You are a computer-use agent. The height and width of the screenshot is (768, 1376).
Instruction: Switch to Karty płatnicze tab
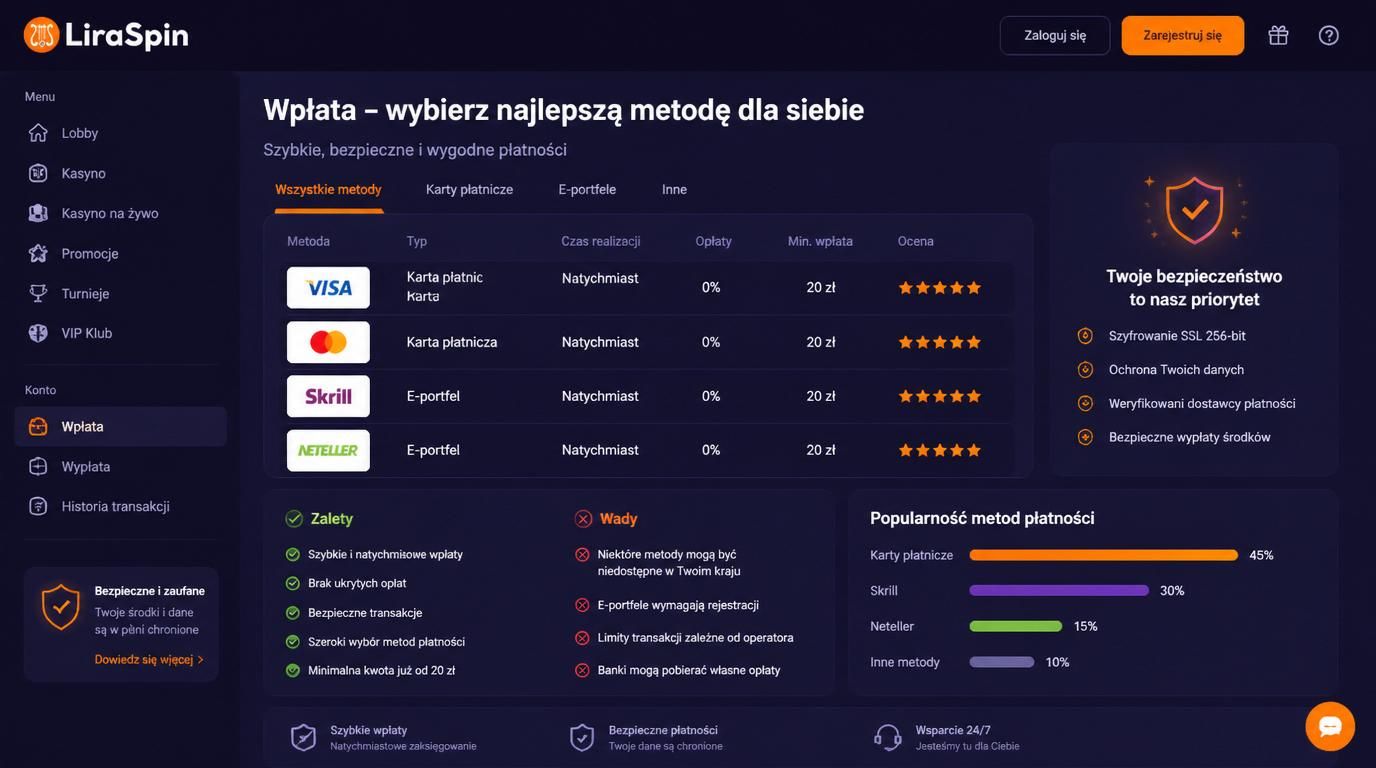pyautogui.click(x=469, y=189)
